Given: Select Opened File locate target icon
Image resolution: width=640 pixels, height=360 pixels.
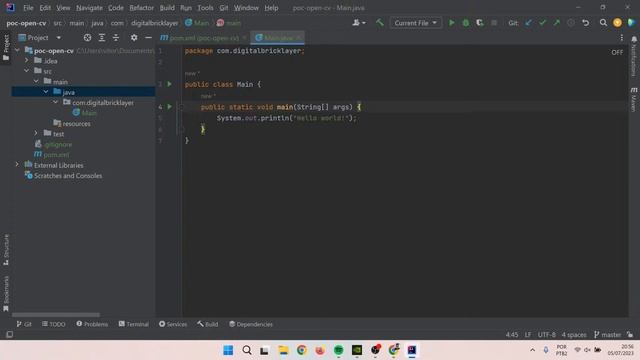Looking at the screenshot, I should pos(87,38).
